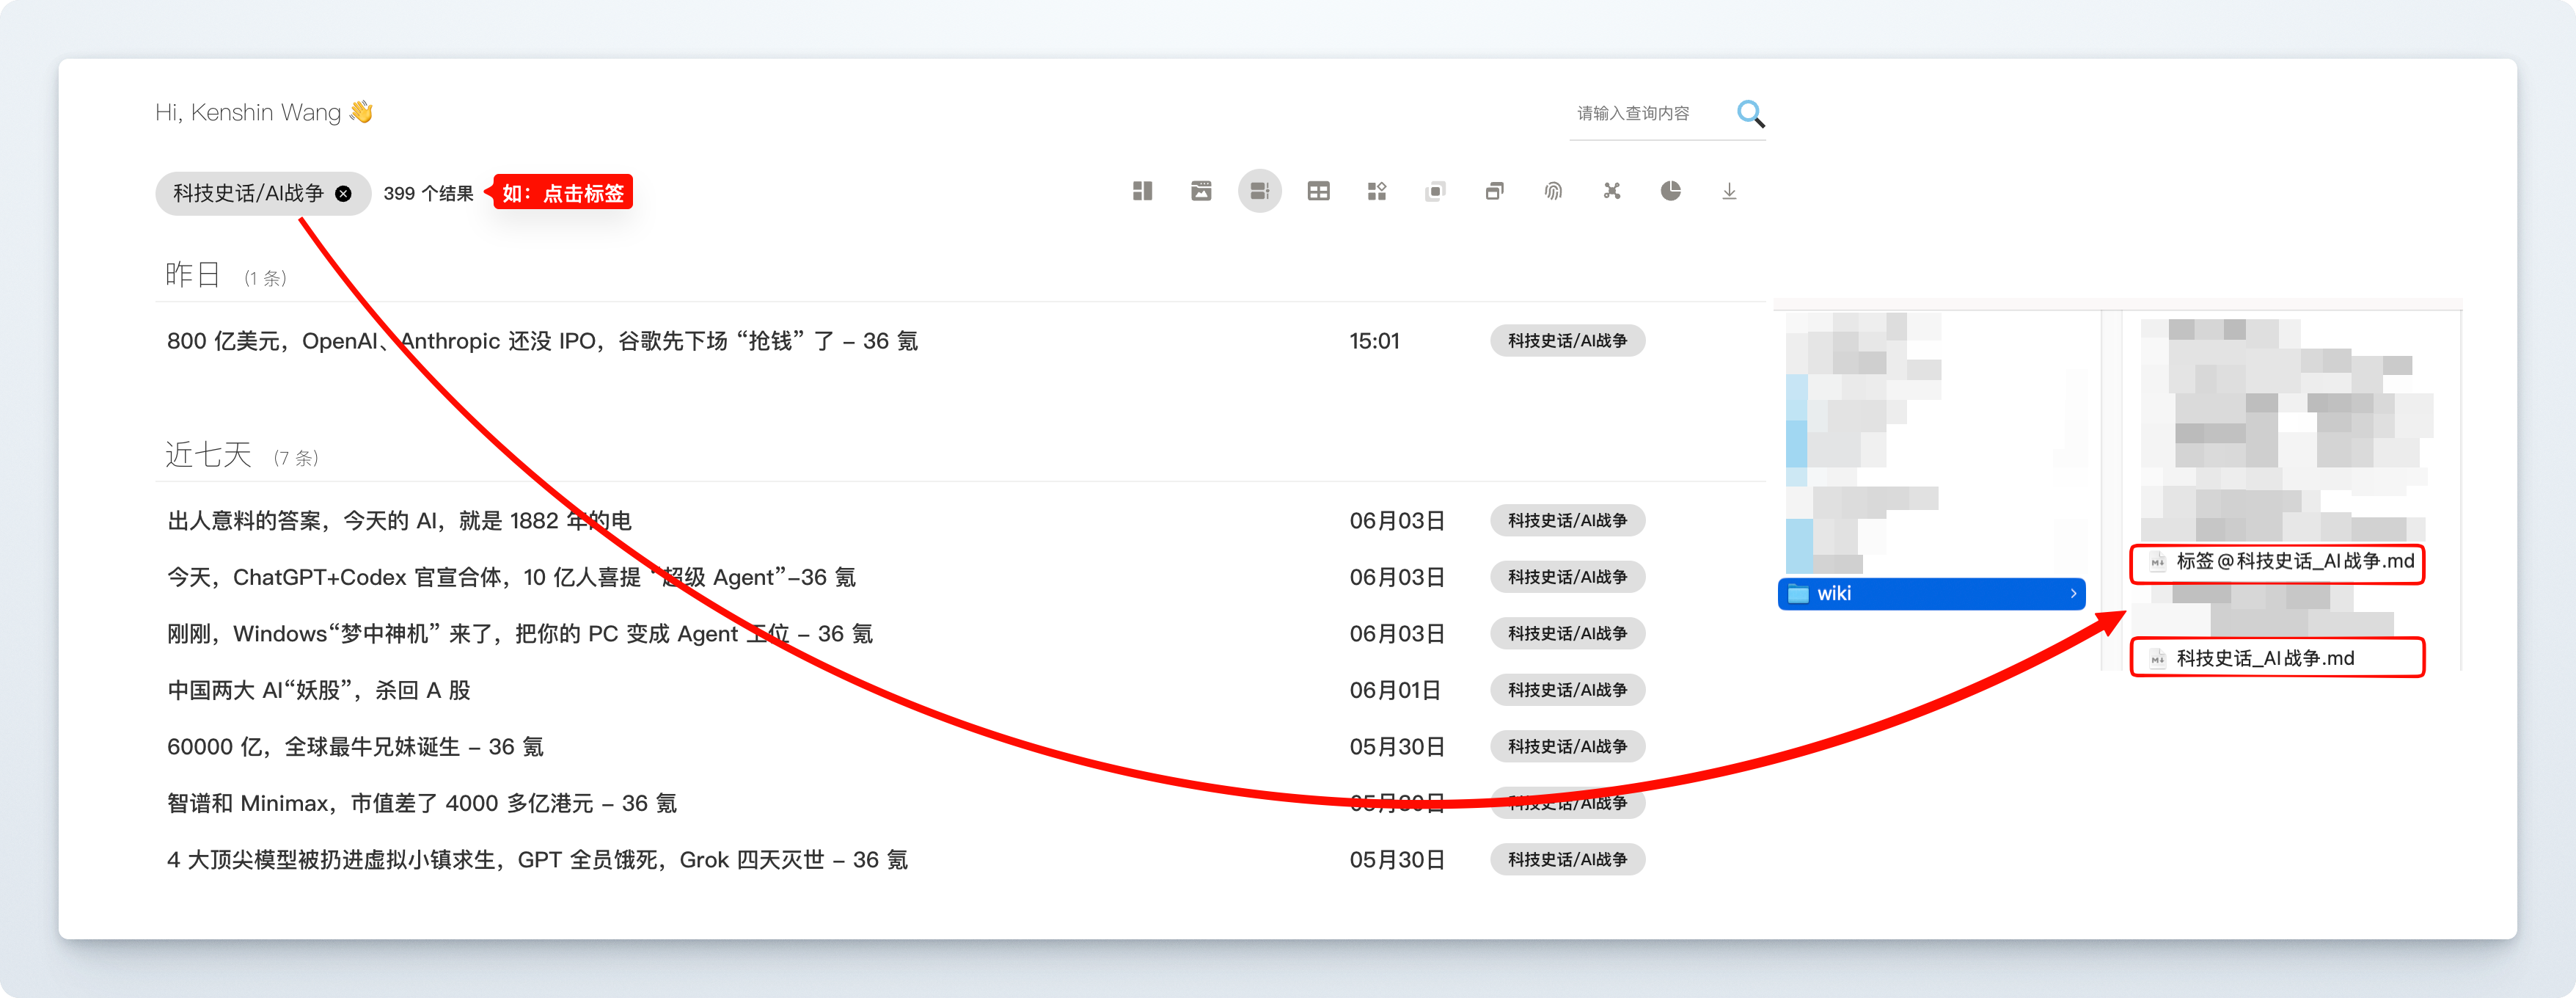Click the tag pill on the 4 大顶尖模型 row
This screenshot has height=998, width=2576.
pos(1567,860)
